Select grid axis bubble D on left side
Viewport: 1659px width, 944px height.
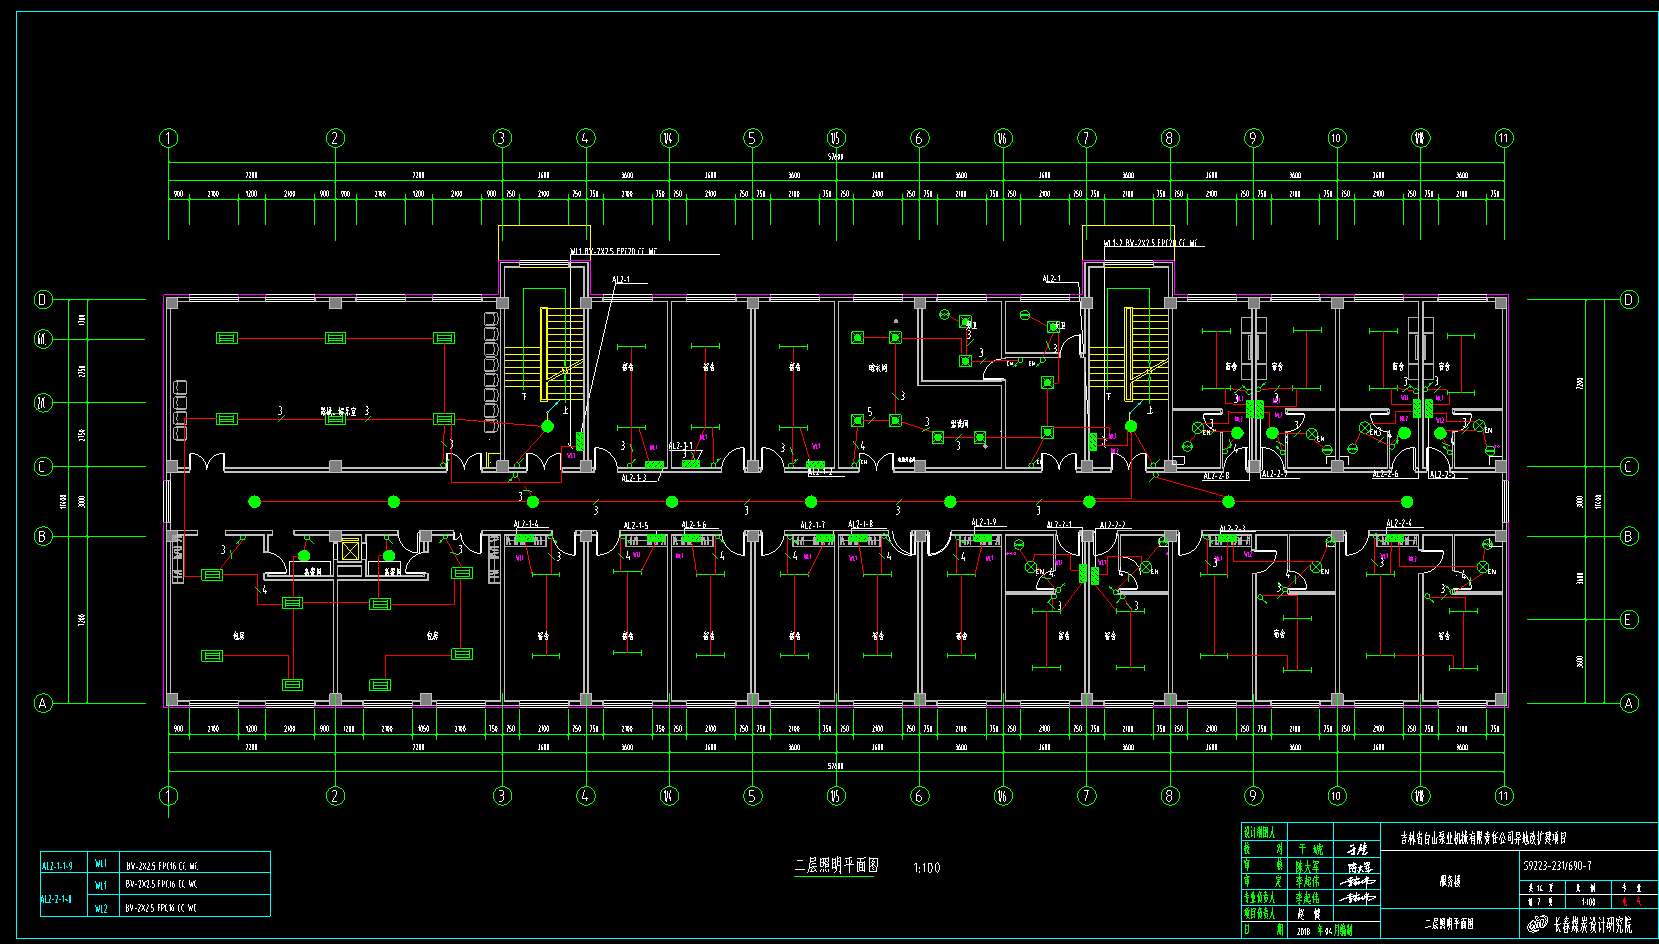coord(43,300)
